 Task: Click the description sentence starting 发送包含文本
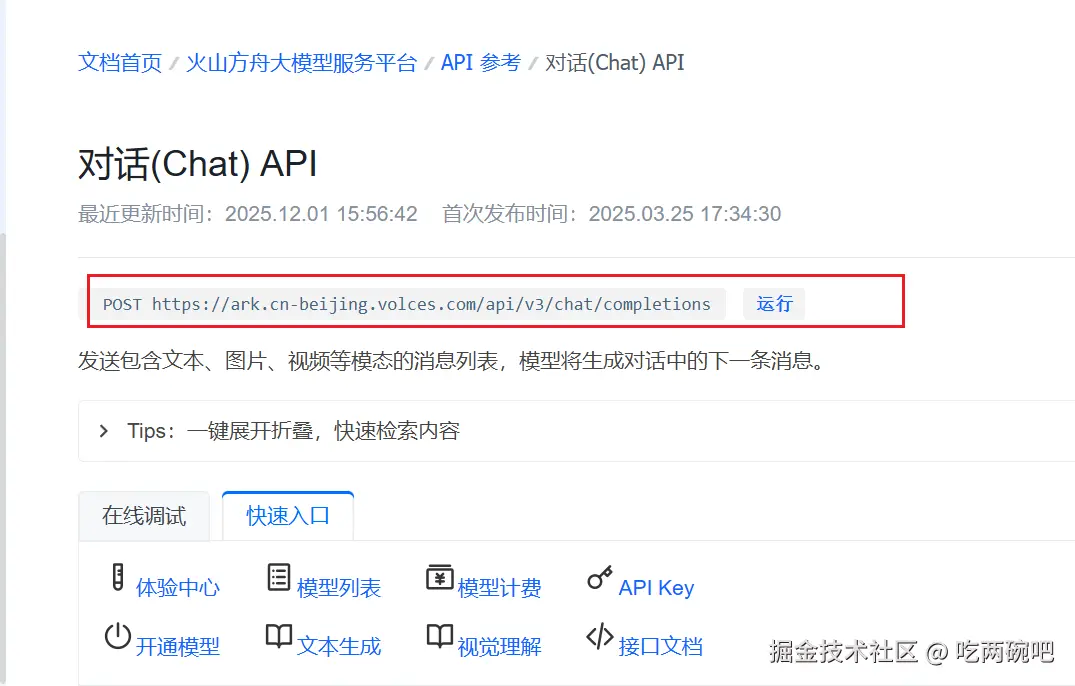tap(452, 360)
